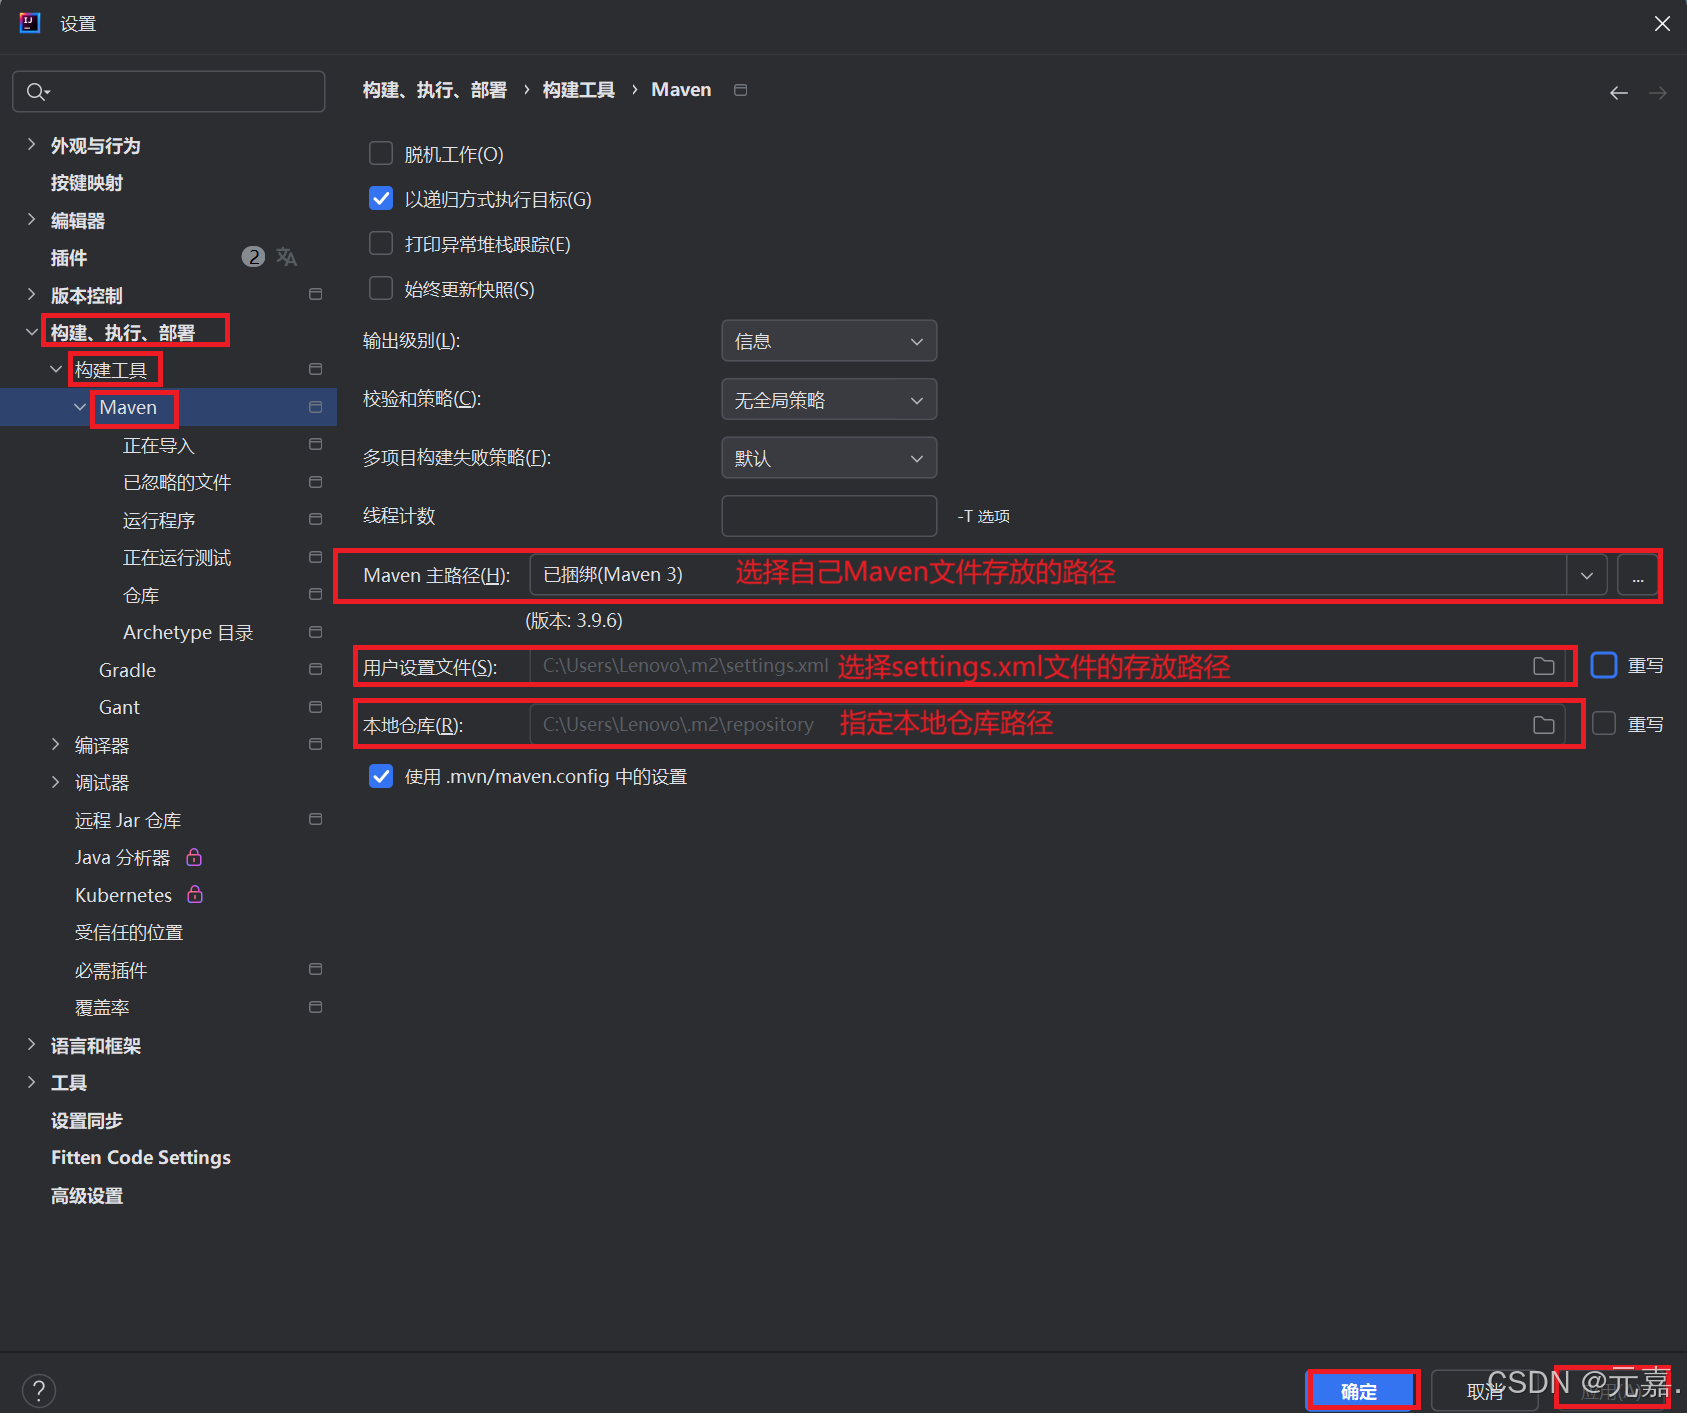This screenshot has height=1413, width=1687.
Task: Open help with the question mark icon
Action: (x=38, y=1390)
